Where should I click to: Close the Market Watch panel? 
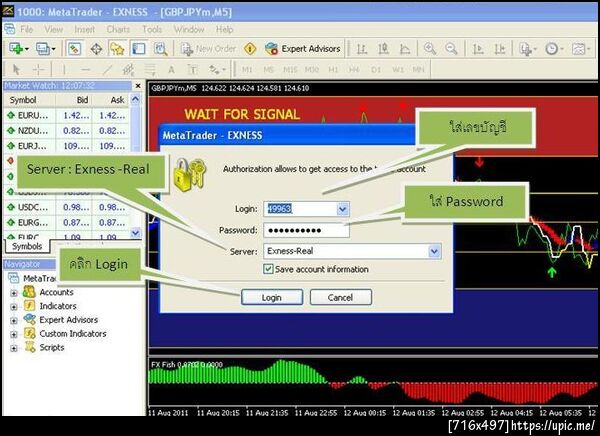(138, 86)
